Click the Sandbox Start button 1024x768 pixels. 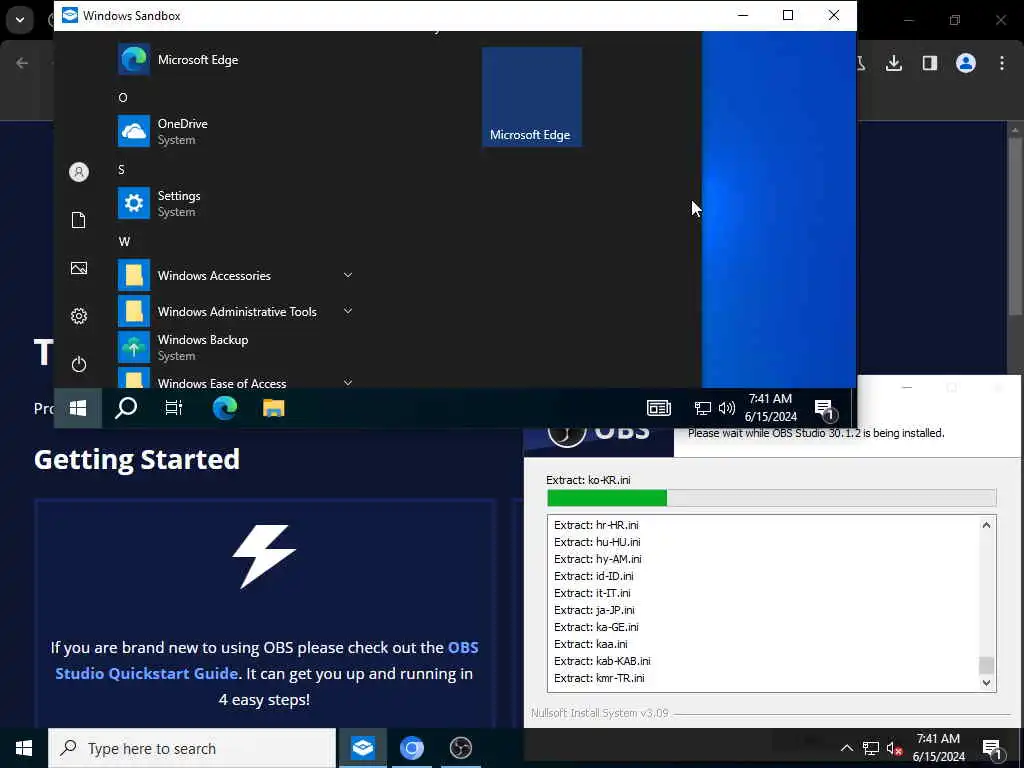pyautogui.click(x=78, y=408)
